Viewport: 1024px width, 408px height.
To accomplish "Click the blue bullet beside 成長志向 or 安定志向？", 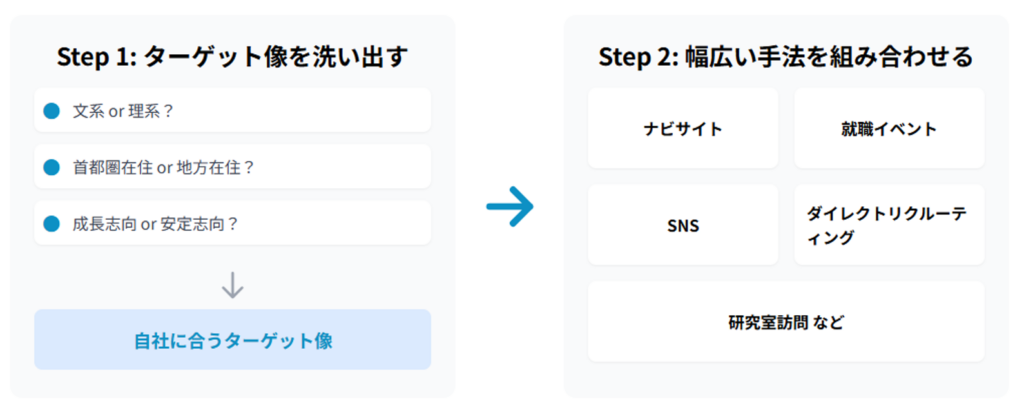I will coord(52,224).
